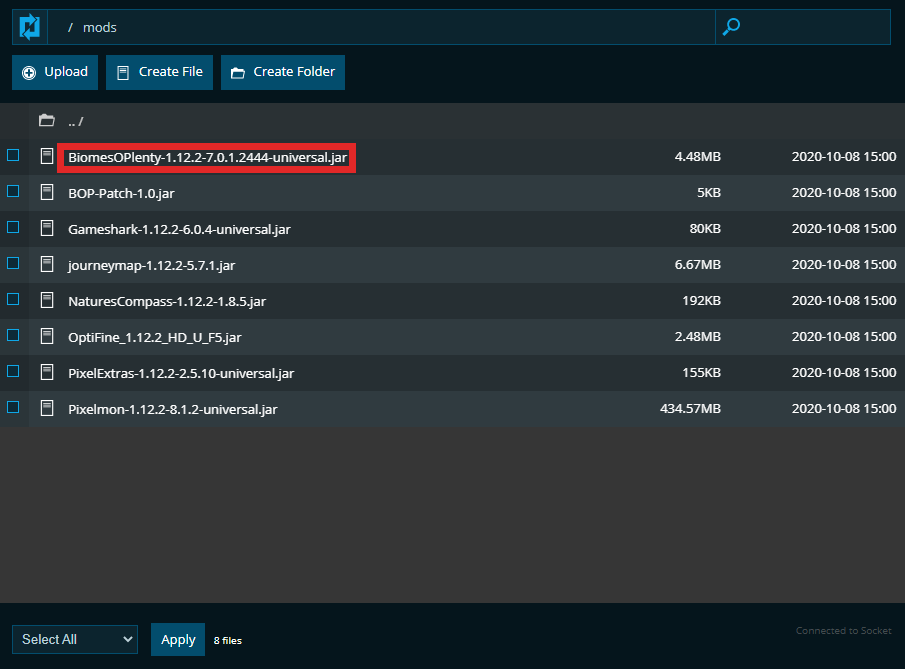Viewport: 905px width, 669px height.
Task: Click the mods path breadcrumb
Action: point(100,28)
